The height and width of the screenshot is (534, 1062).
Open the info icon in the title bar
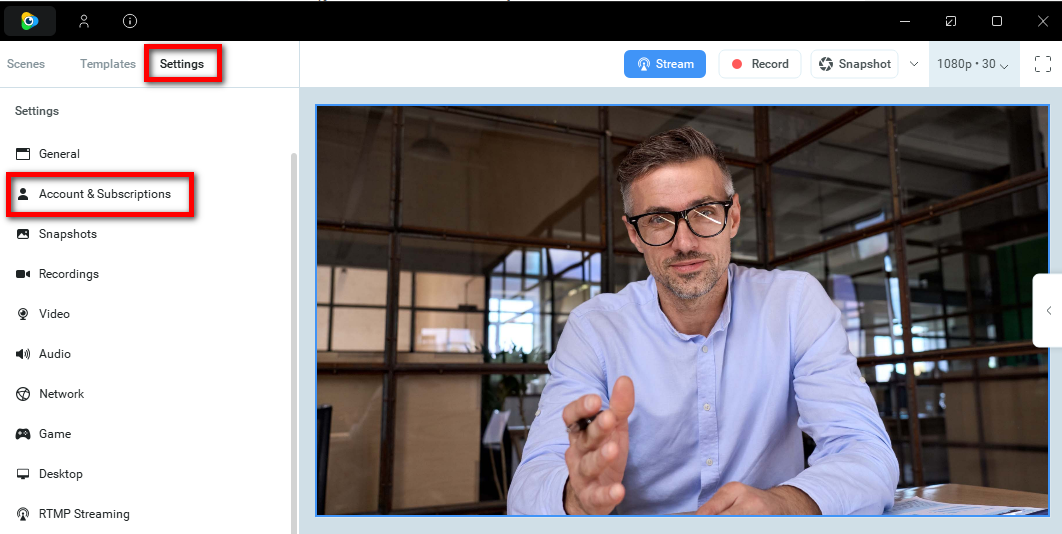(x=130, y=21)
